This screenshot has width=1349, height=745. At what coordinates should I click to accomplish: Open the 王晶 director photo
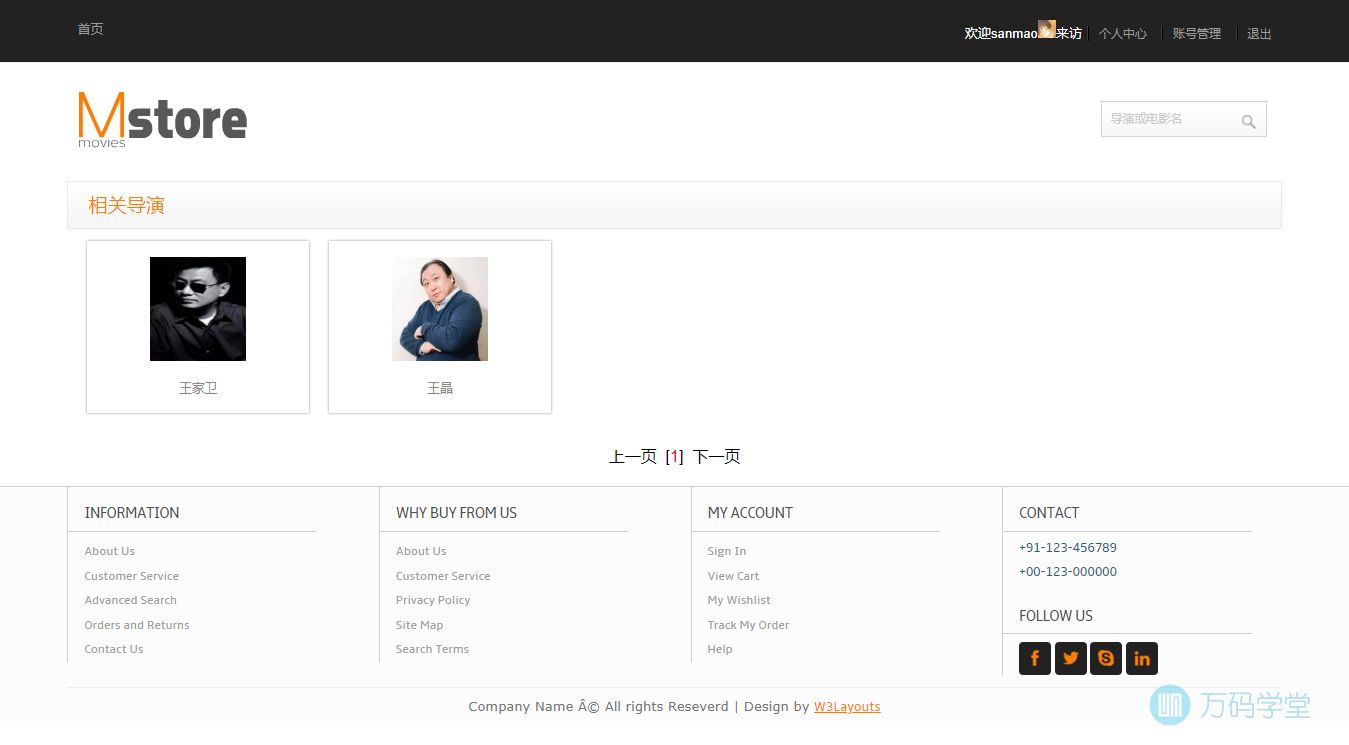pos(440,309)
